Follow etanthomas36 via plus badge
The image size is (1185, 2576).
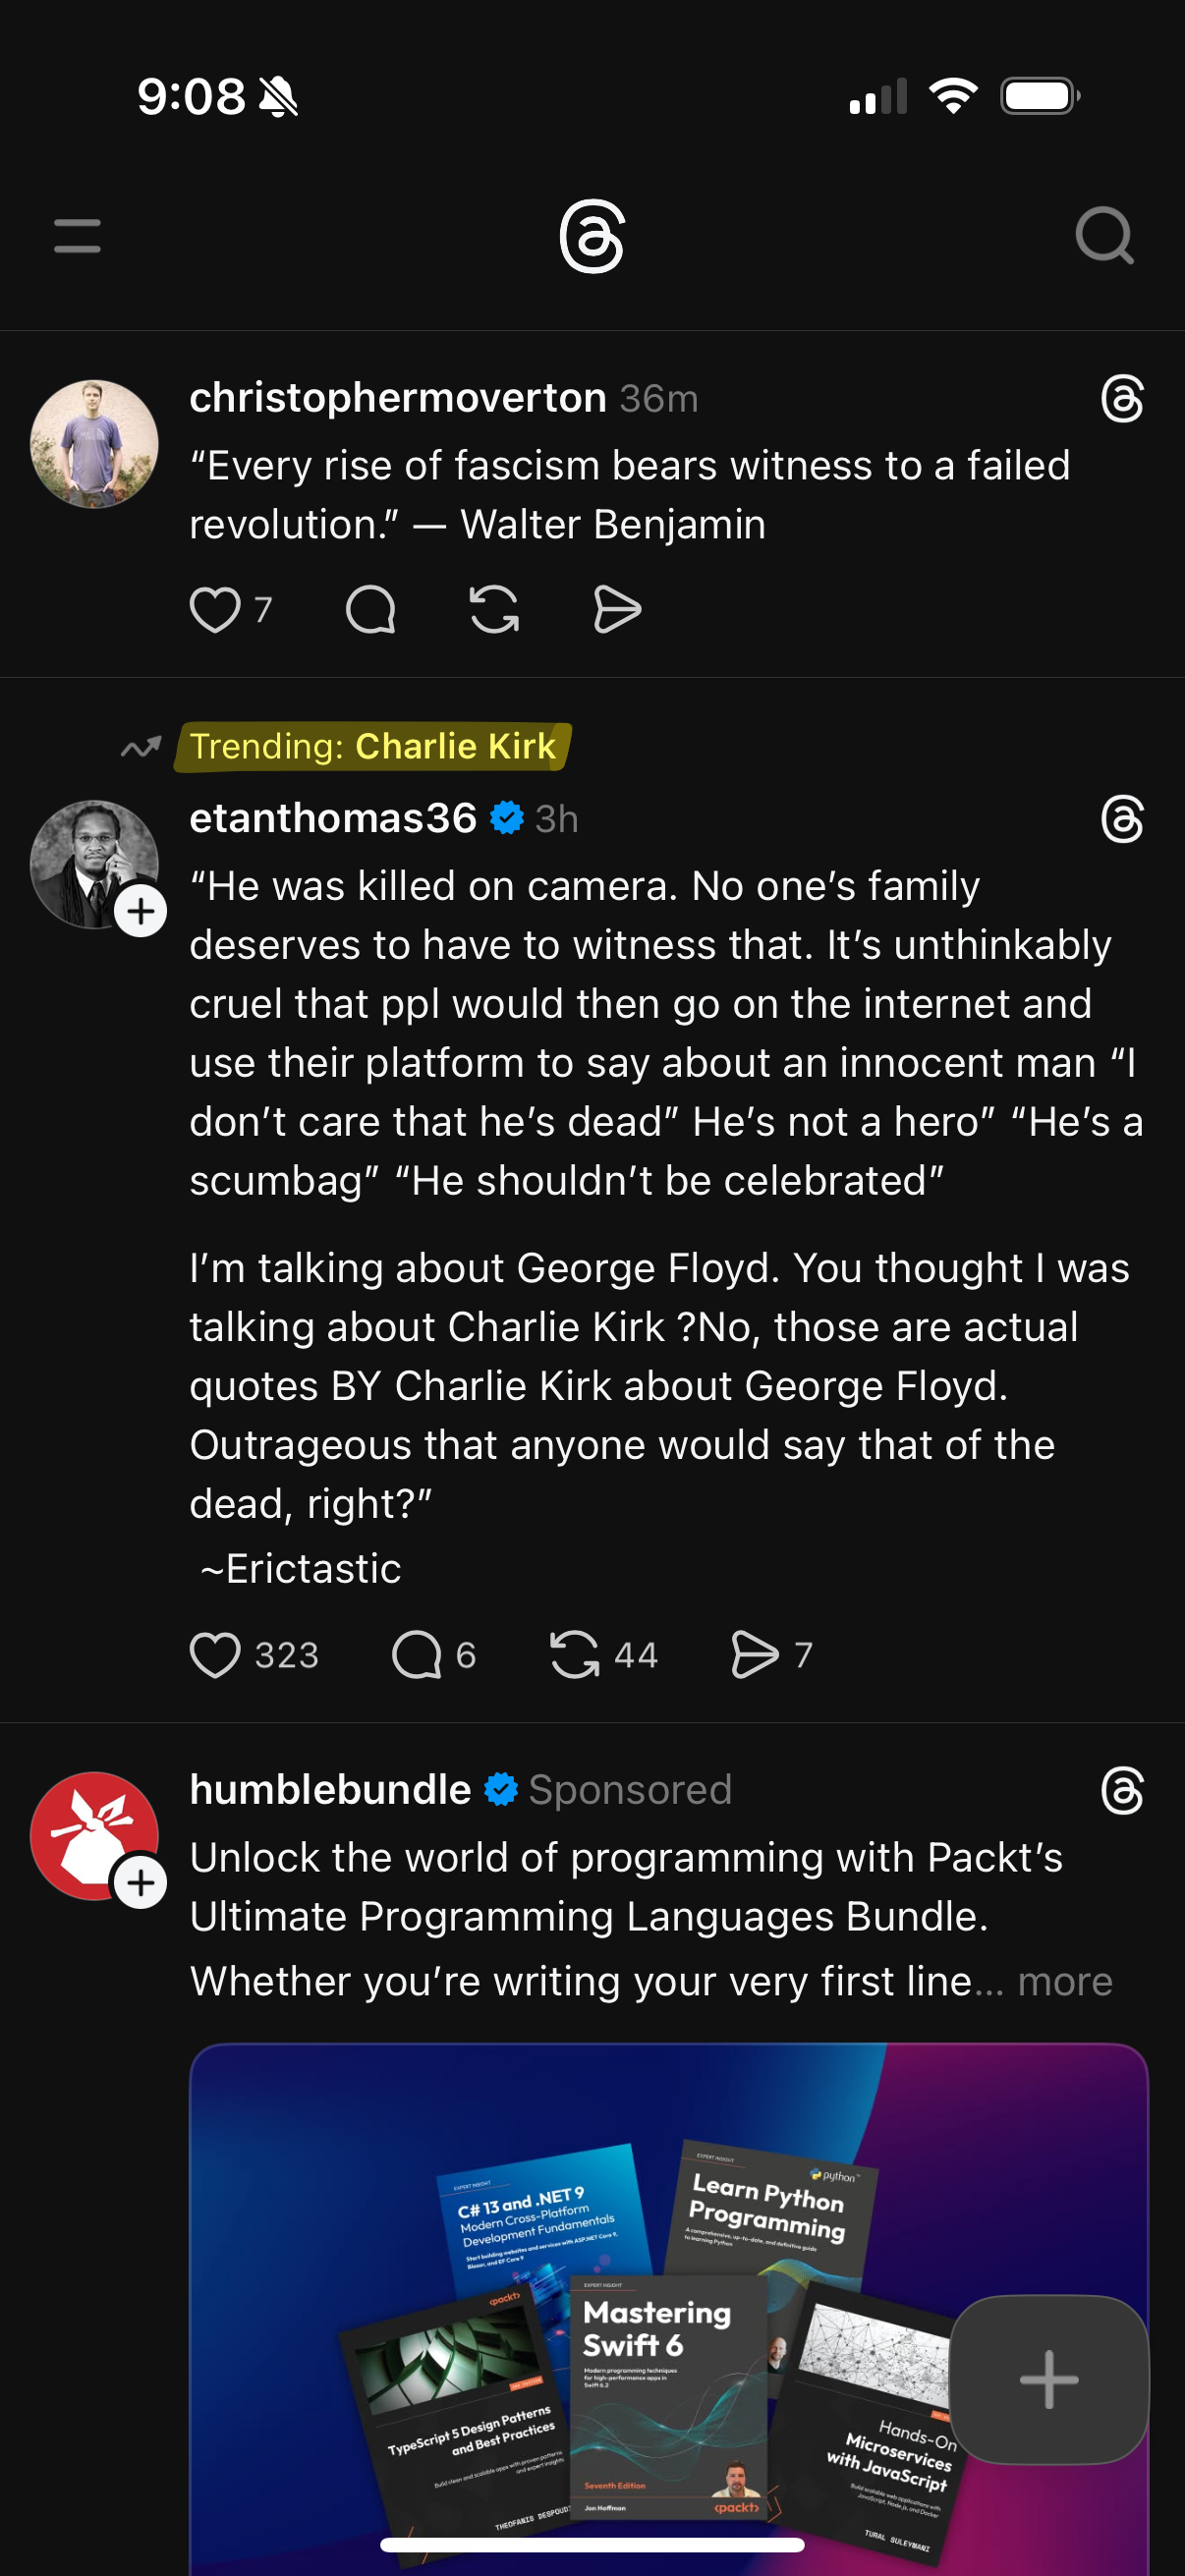(x=141, y=911)
